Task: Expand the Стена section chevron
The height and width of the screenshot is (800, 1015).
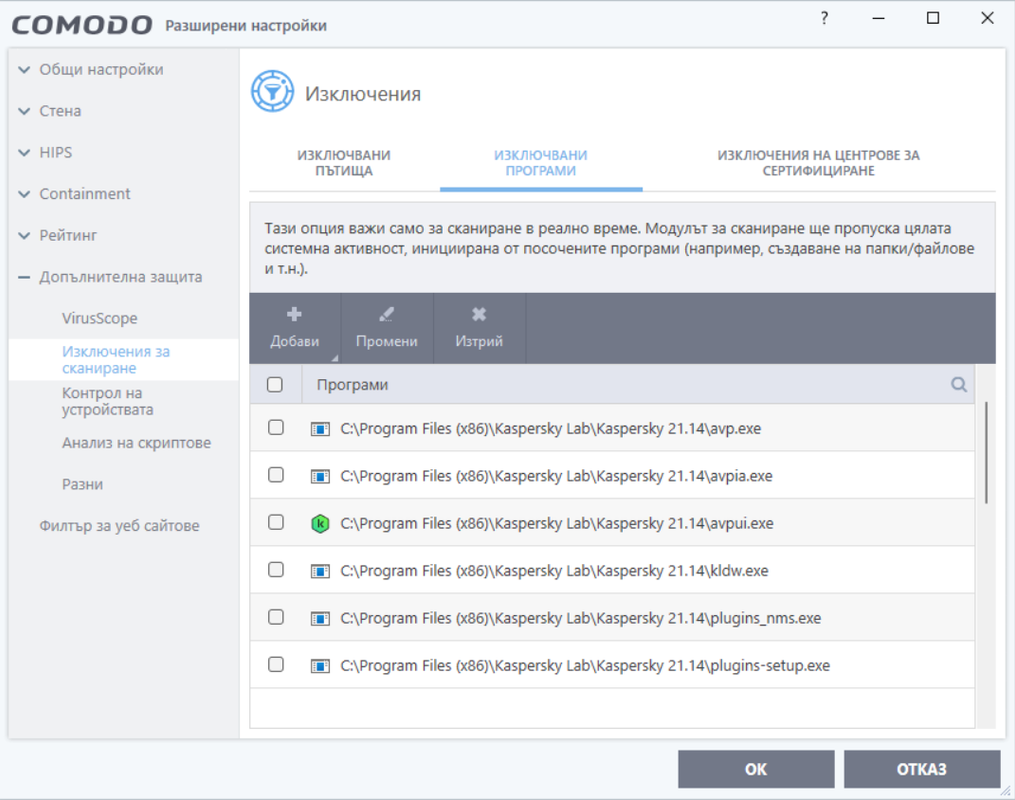Action: [x=24, y=111]
